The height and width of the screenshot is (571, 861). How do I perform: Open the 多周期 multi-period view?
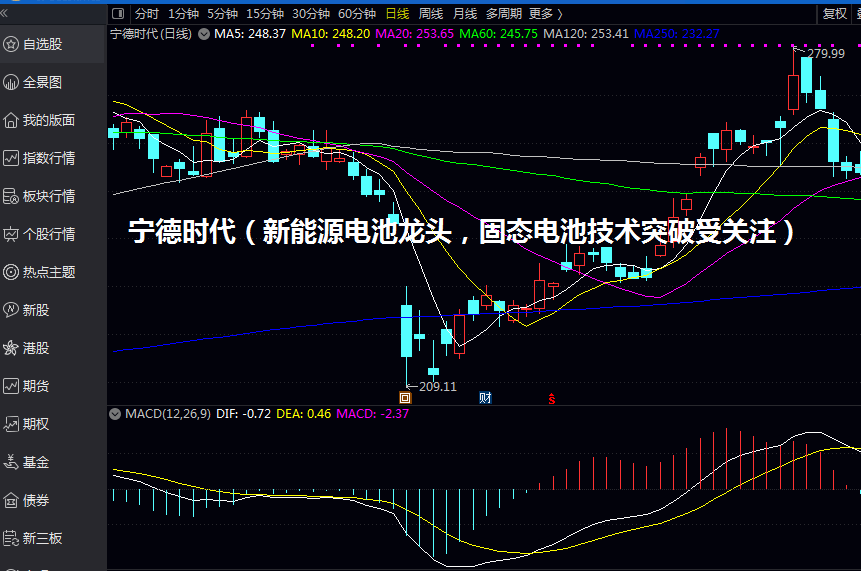point(504,14)
